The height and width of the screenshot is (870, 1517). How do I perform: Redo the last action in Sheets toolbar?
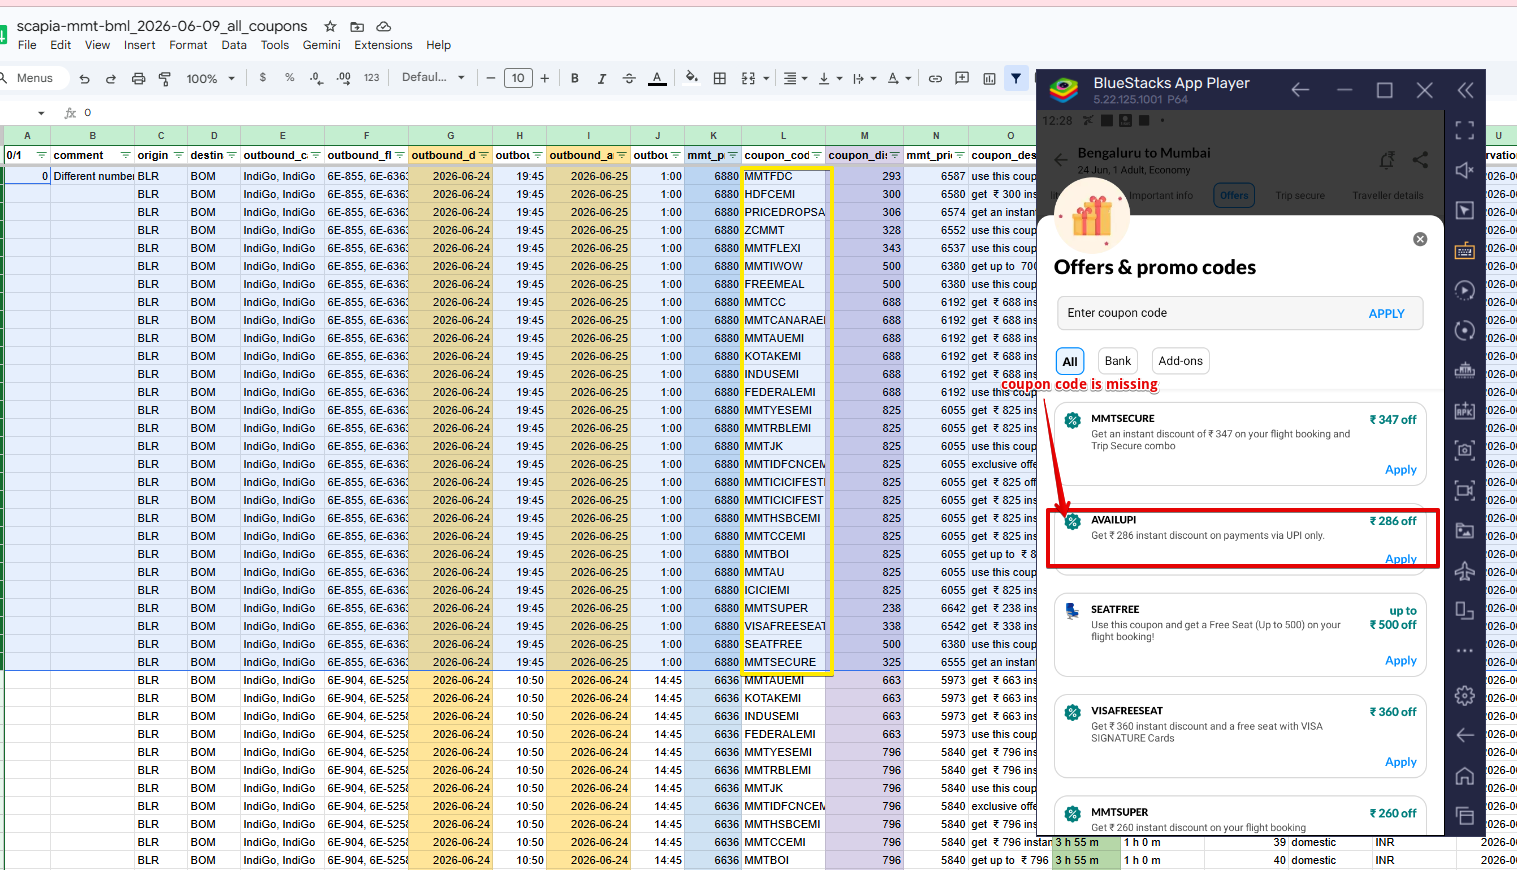(x=111, y=78)
